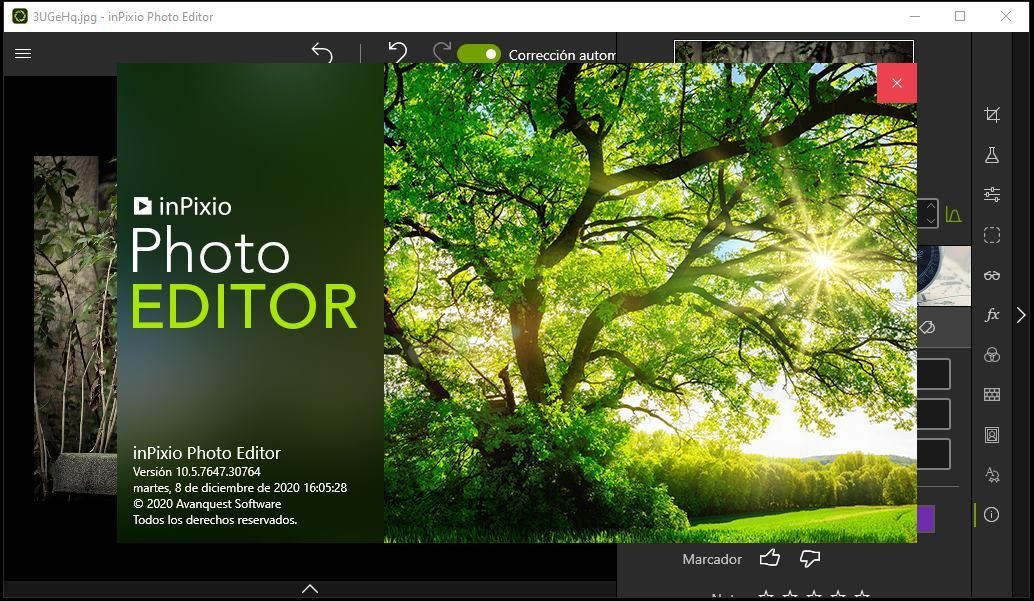The image size is (1034, 601).
Task: Select the dashed selection tool
Action: click(992, 235)
